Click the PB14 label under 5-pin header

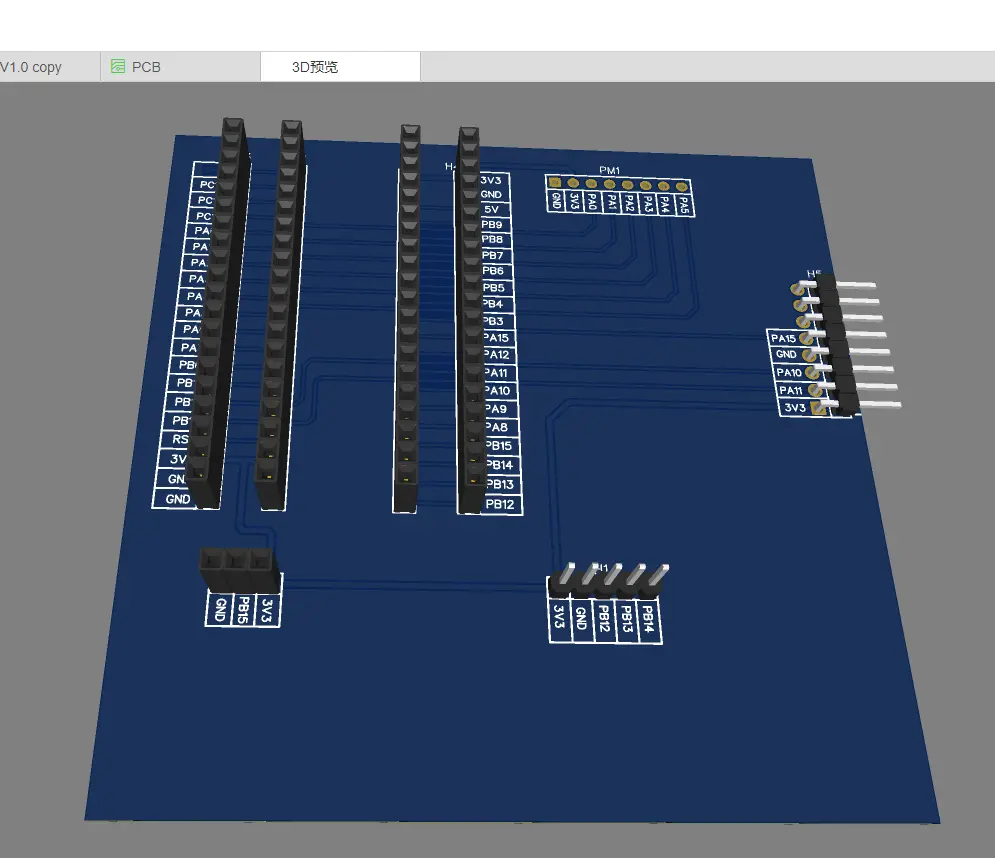(x=648, y=620)
